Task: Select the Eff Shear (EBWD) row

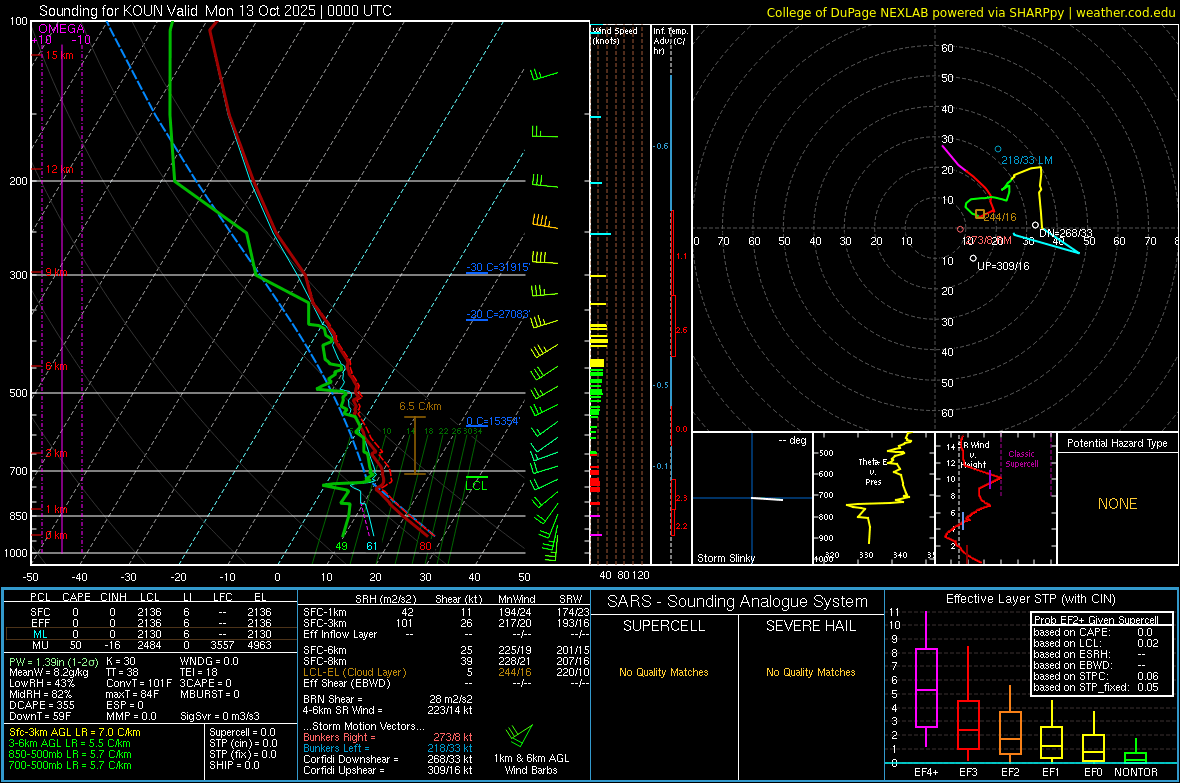Action: (446, 683)
